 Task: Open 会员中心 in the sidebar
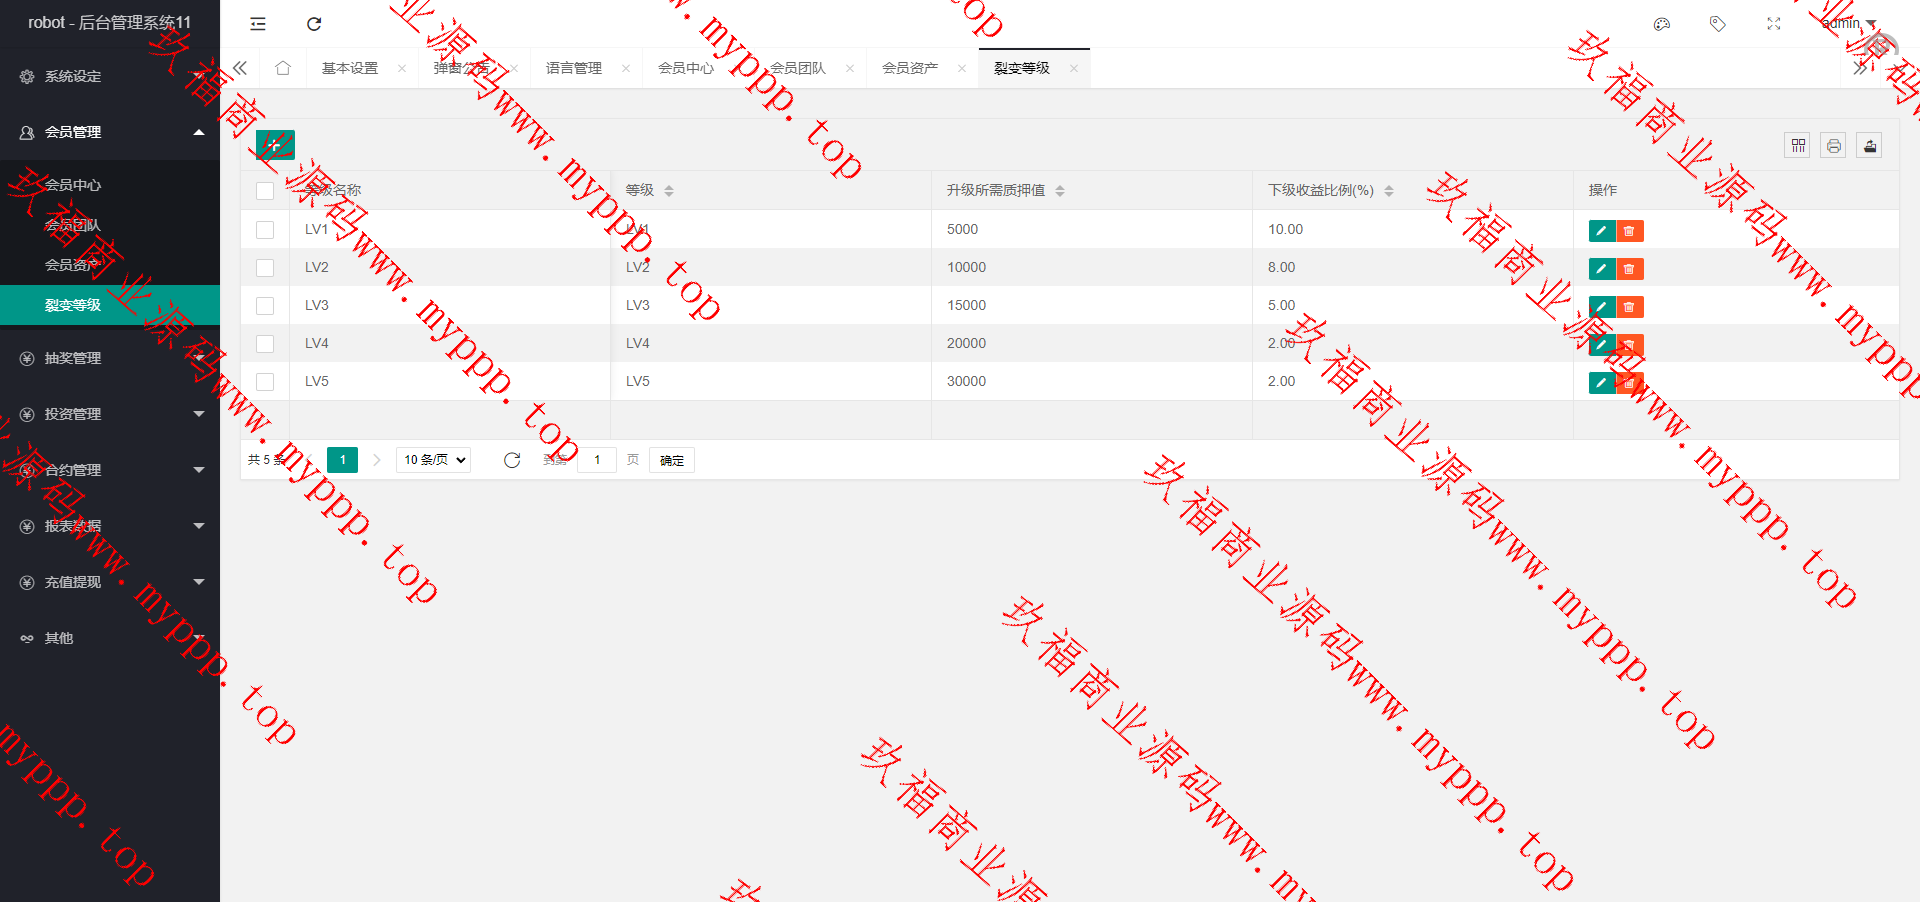[x=73, y=185]
